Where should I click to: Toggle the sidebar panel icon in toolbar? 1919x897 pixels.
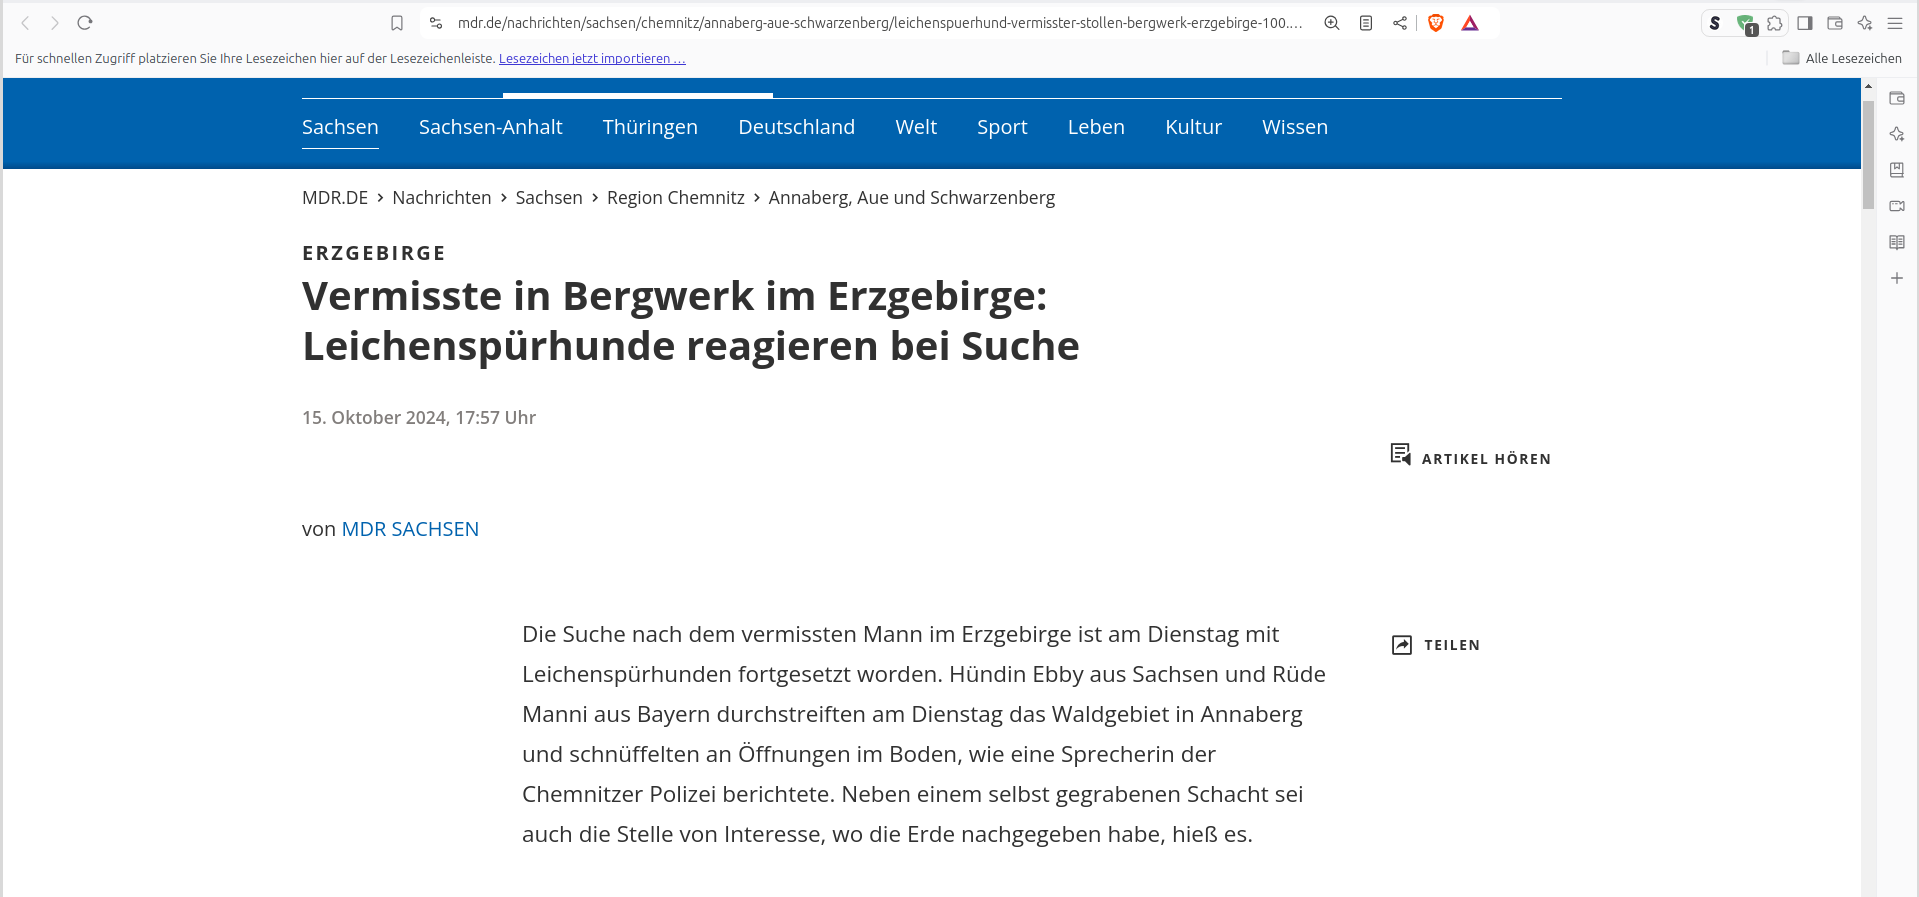[x=1805, y=23]
